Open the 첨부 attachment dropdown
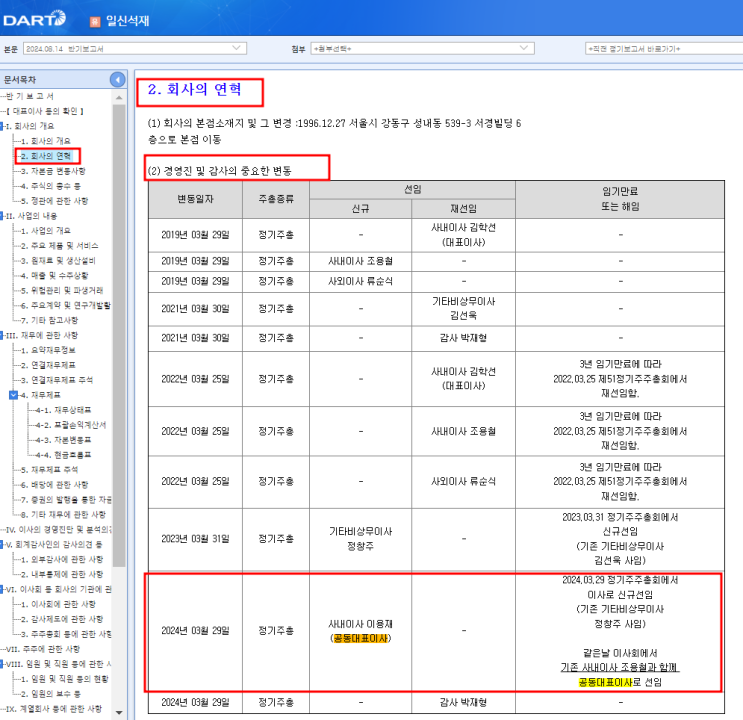Screen dimensions: 743x720 tap(422, 49)
